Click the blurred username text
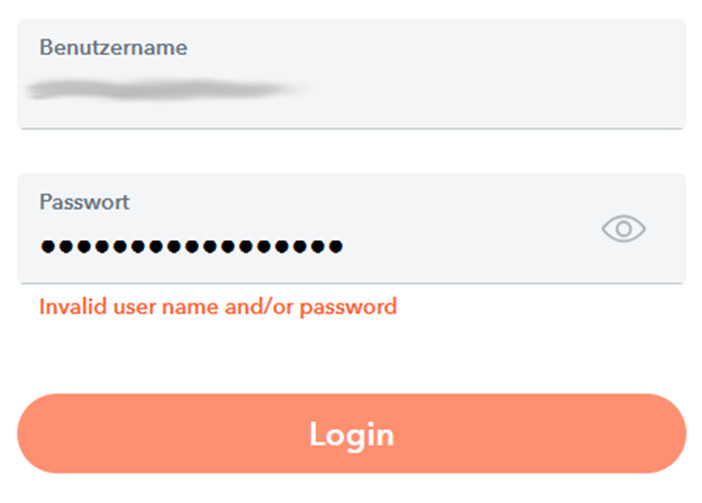 (x=165, y=90)
